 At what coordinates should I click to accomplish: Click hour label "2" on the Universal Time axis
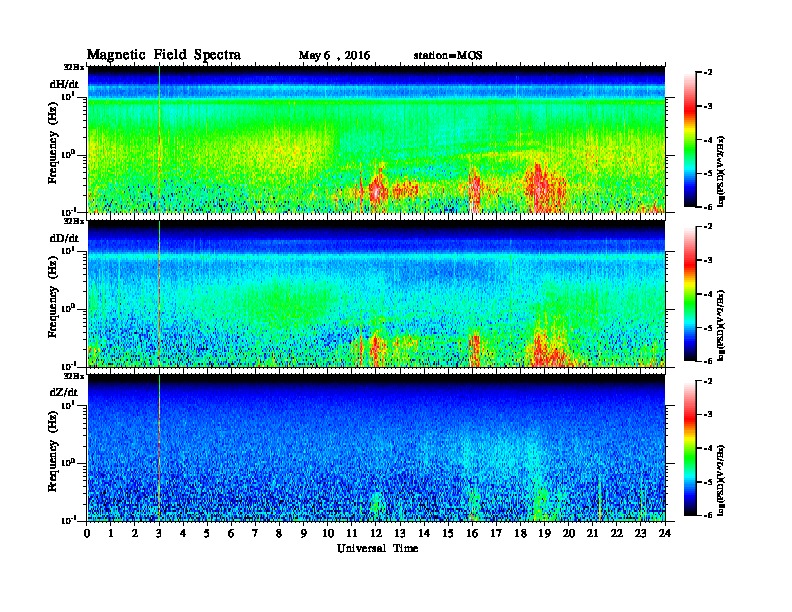pos(135,533)
